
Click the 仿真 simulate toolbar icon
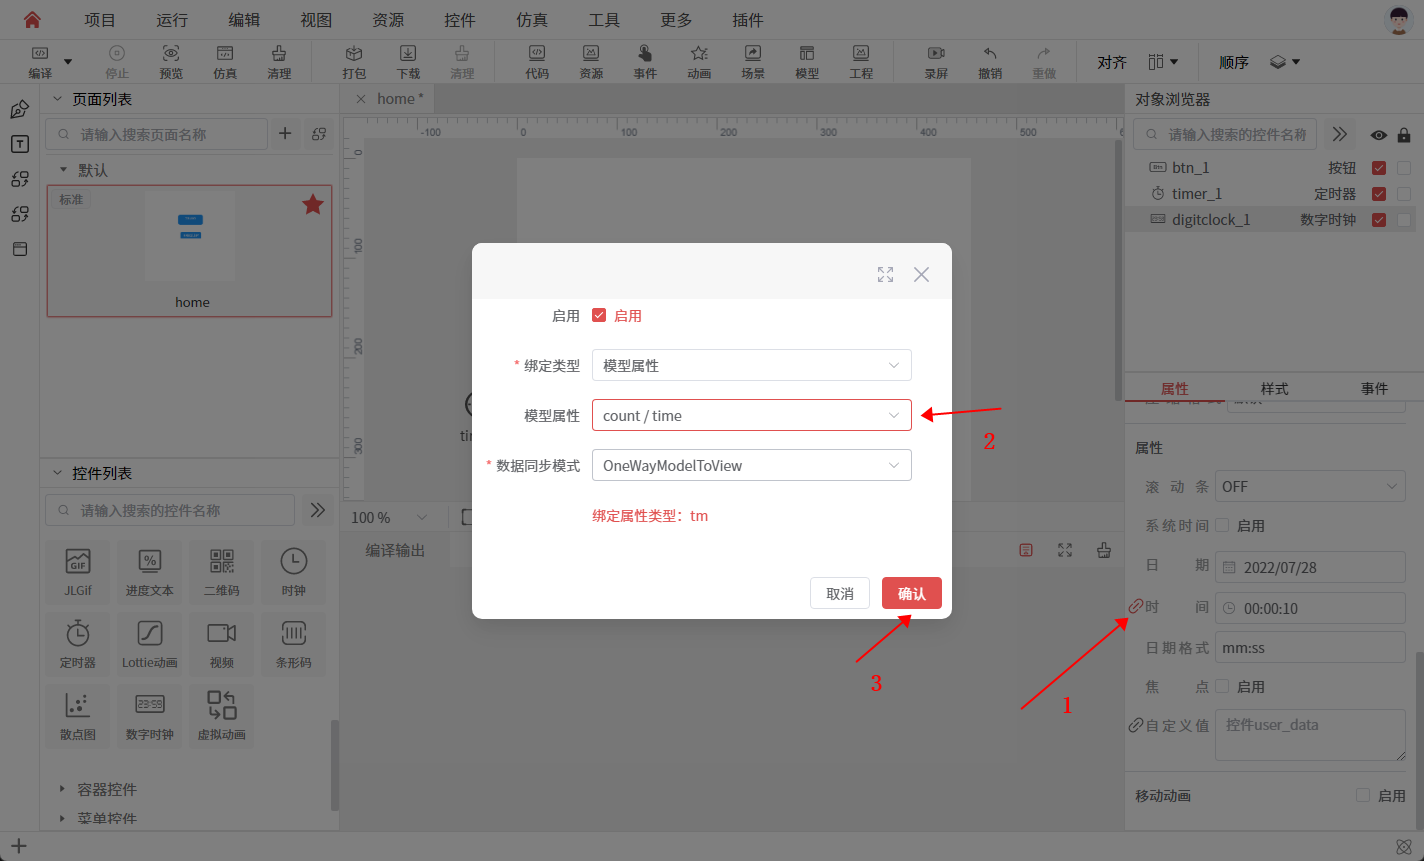click(x=225, y=62)
